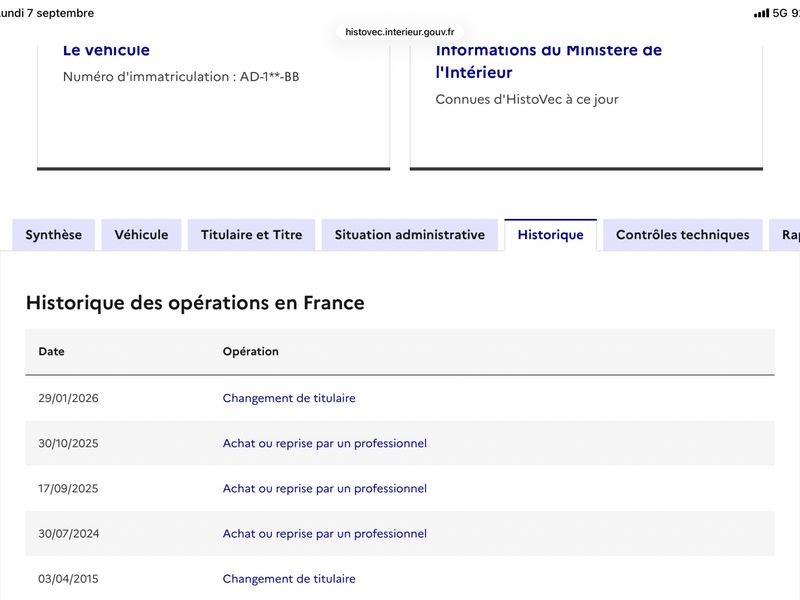The width and height of the screenshot is (800, 600).
Task: Select the Situation administrative tab
Action: click(x=410, y=235)
